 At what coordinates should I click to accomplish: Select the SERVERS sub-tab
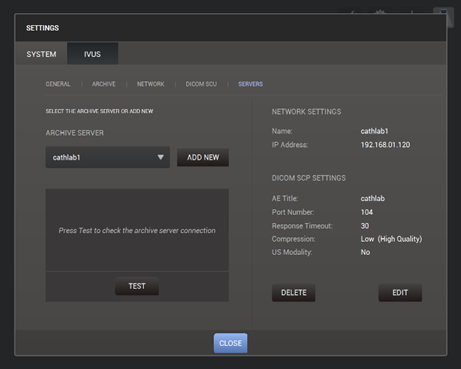[250, 84]
